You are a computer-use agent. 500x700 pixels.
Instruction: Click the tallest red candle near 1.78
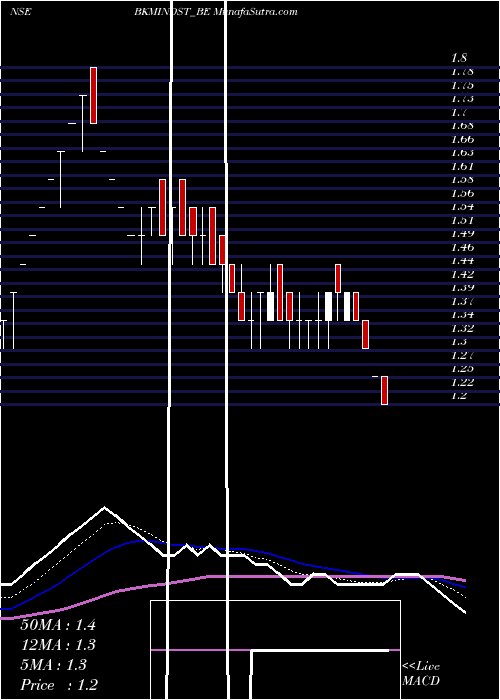click(x=93, y=96)
